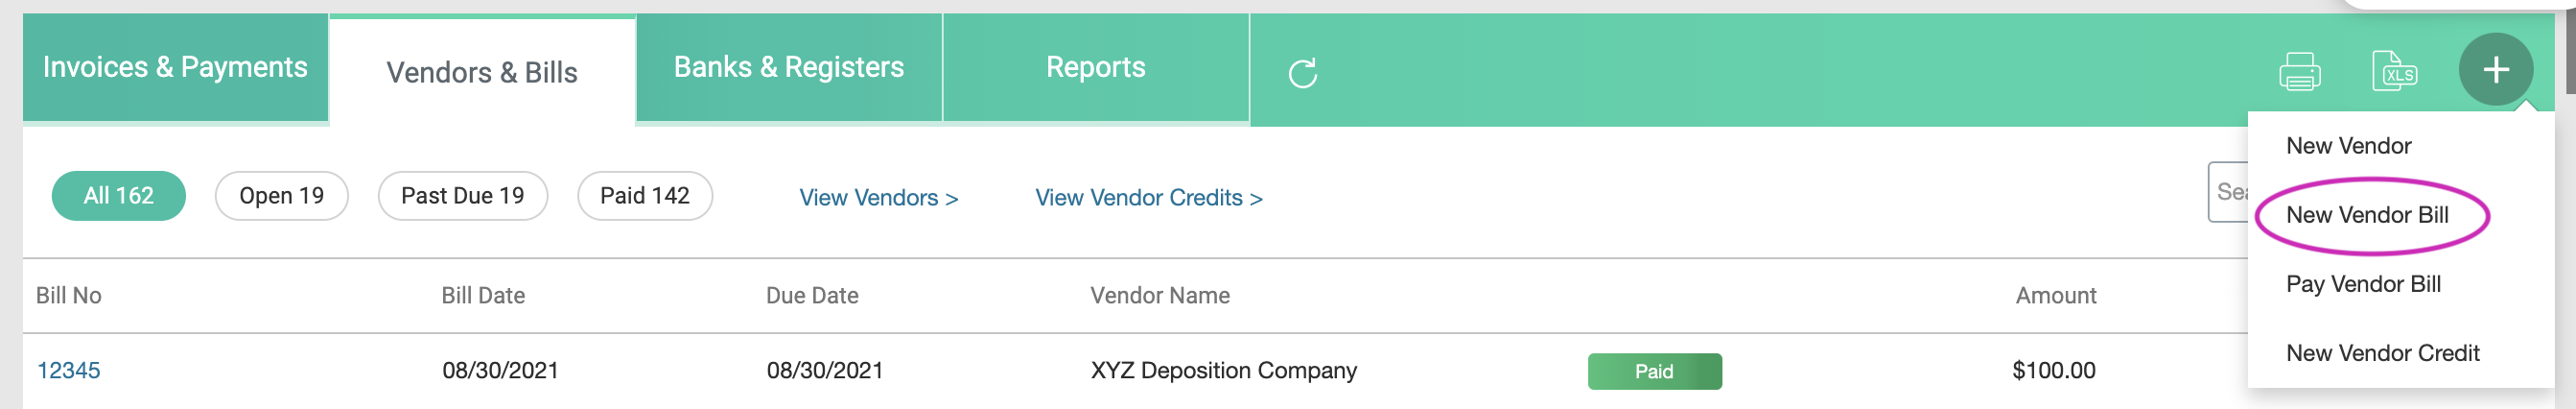Image resolution: width=2576 pixels, height=409 pixels.
Task: Open the View Vendor Credits link
Action: (1148, 198)
